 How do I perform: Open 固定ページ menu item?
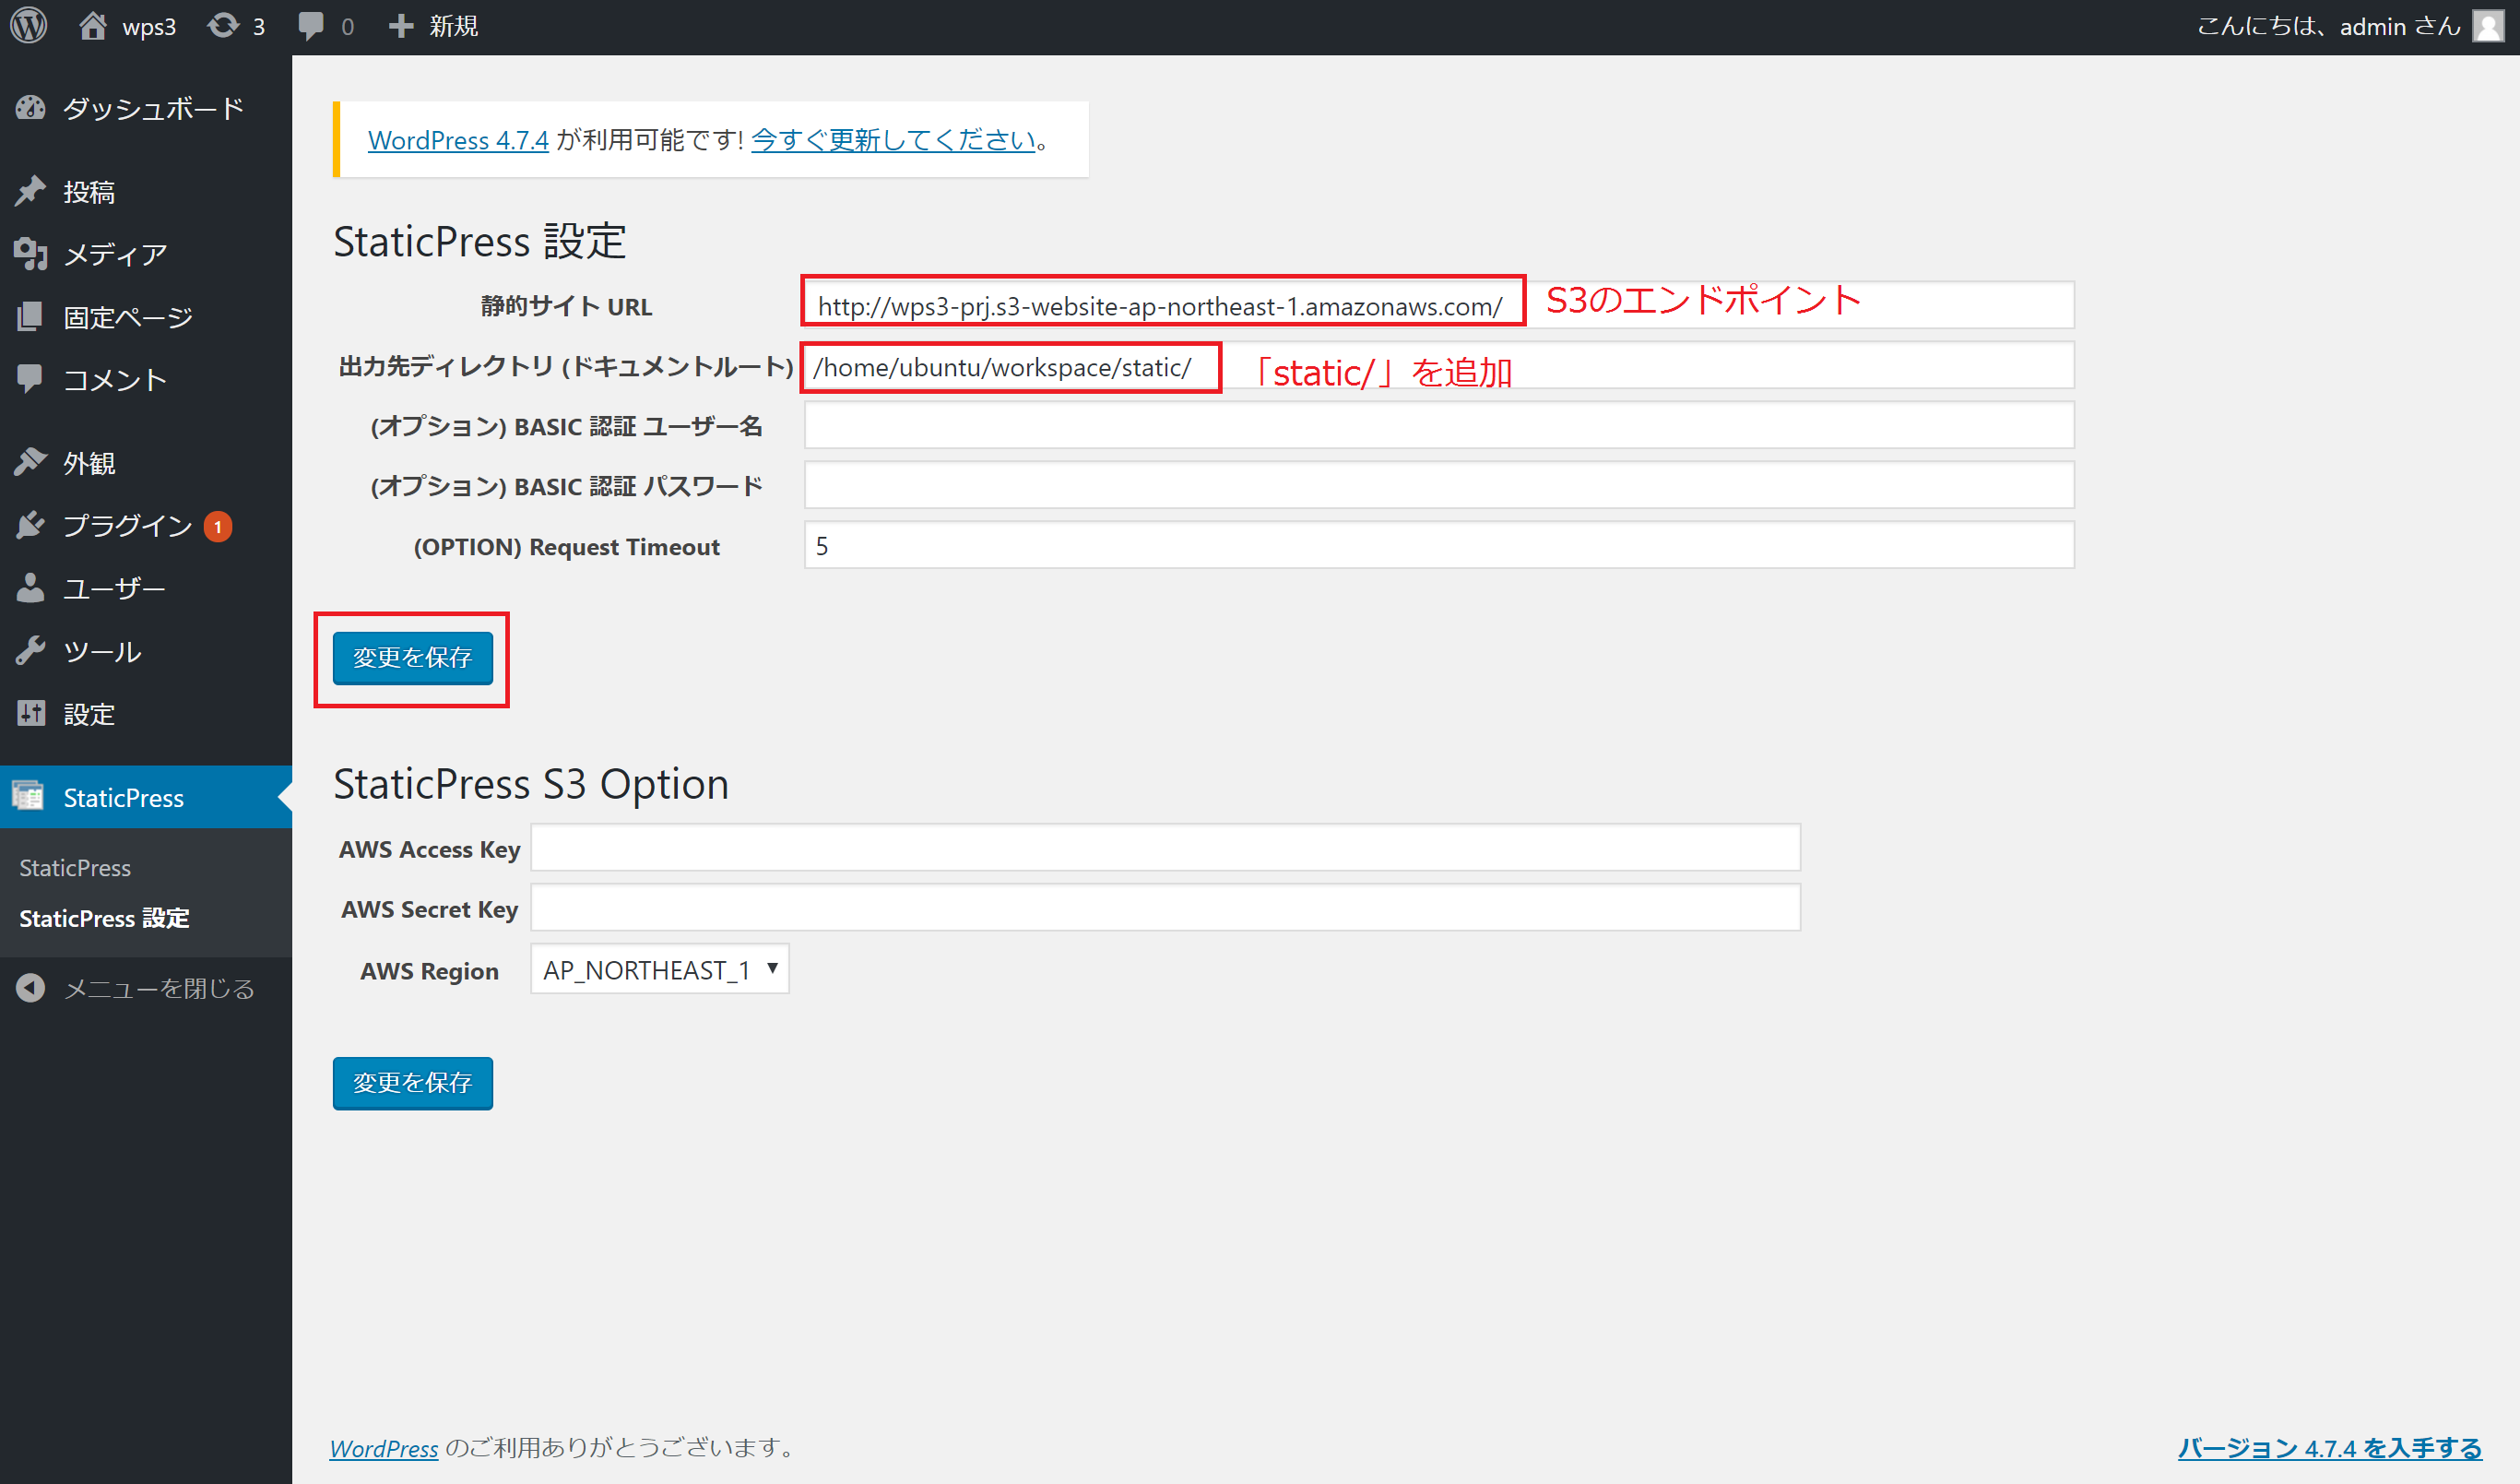click(x=146, y=317)
